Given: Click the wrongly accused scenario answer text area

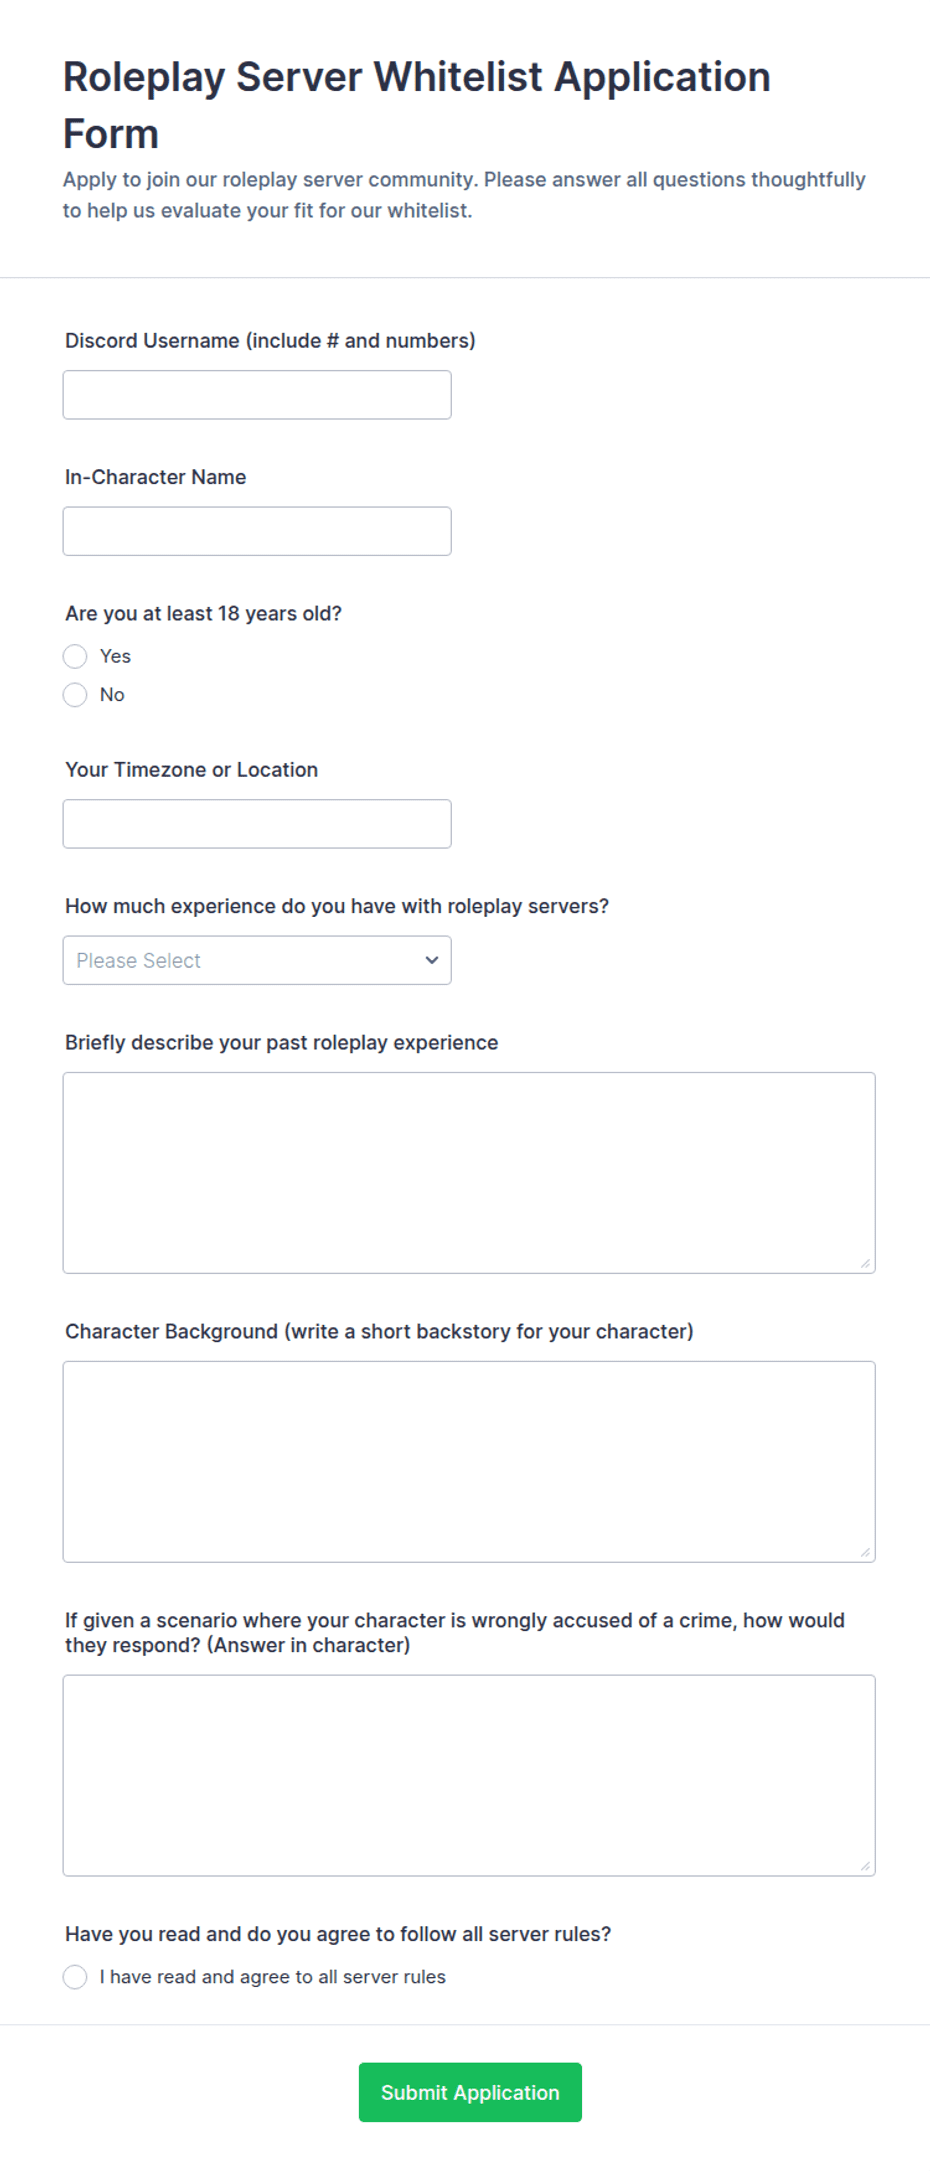Looking at the screenshot, I should [469, 1776].
